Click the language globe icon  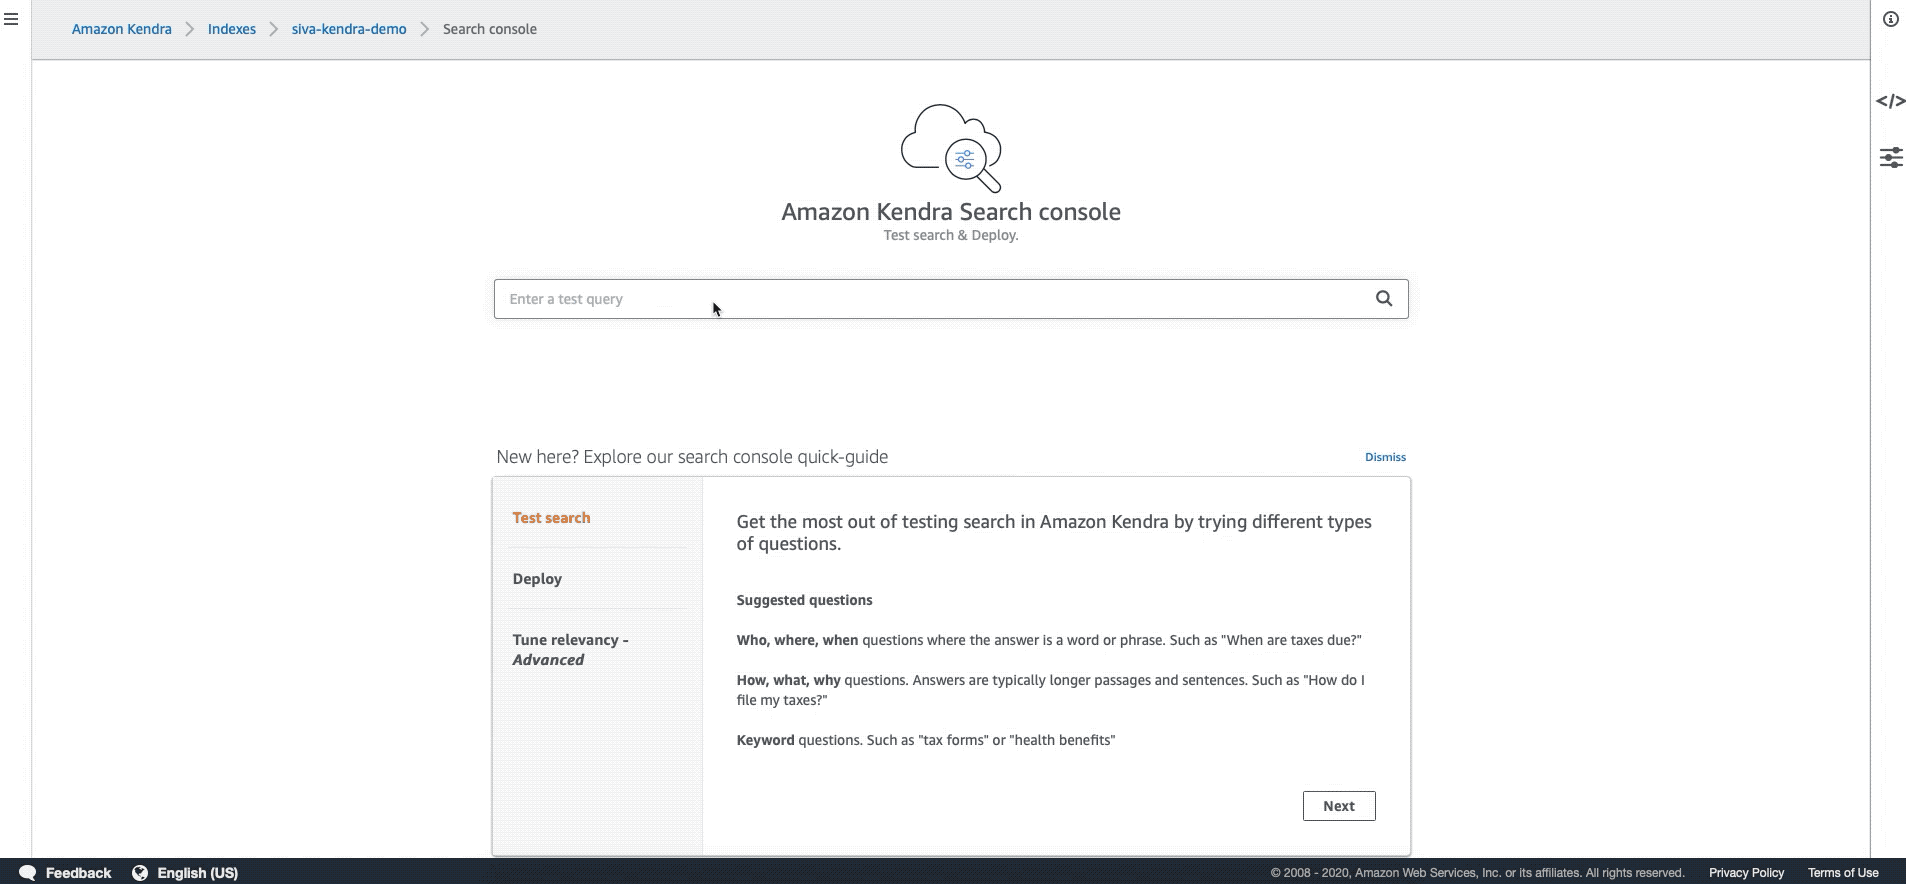(139, 872)
